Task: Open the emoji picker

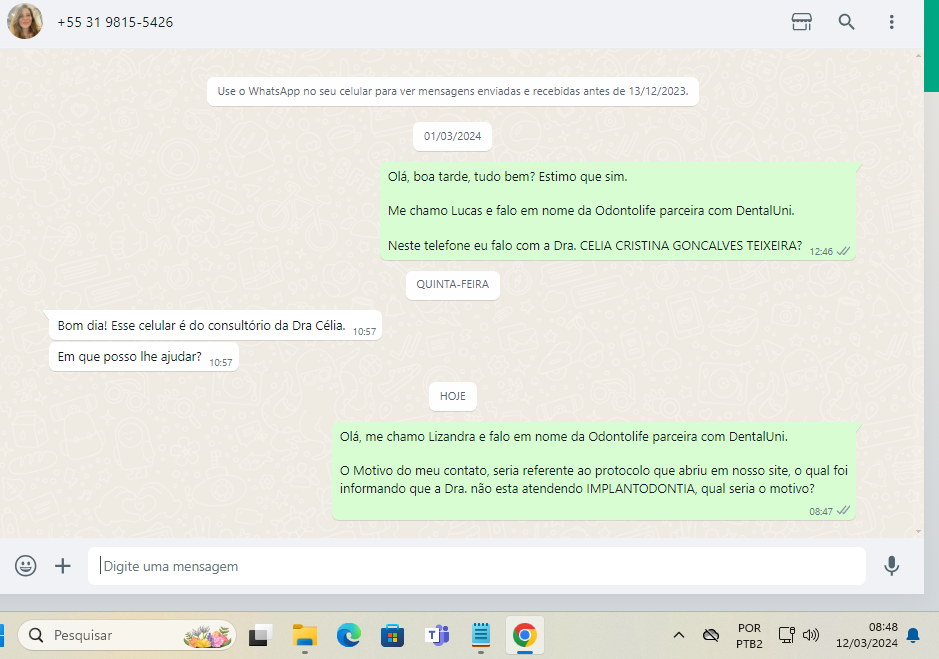Action: pyautogui.click(x=26, y=566)
